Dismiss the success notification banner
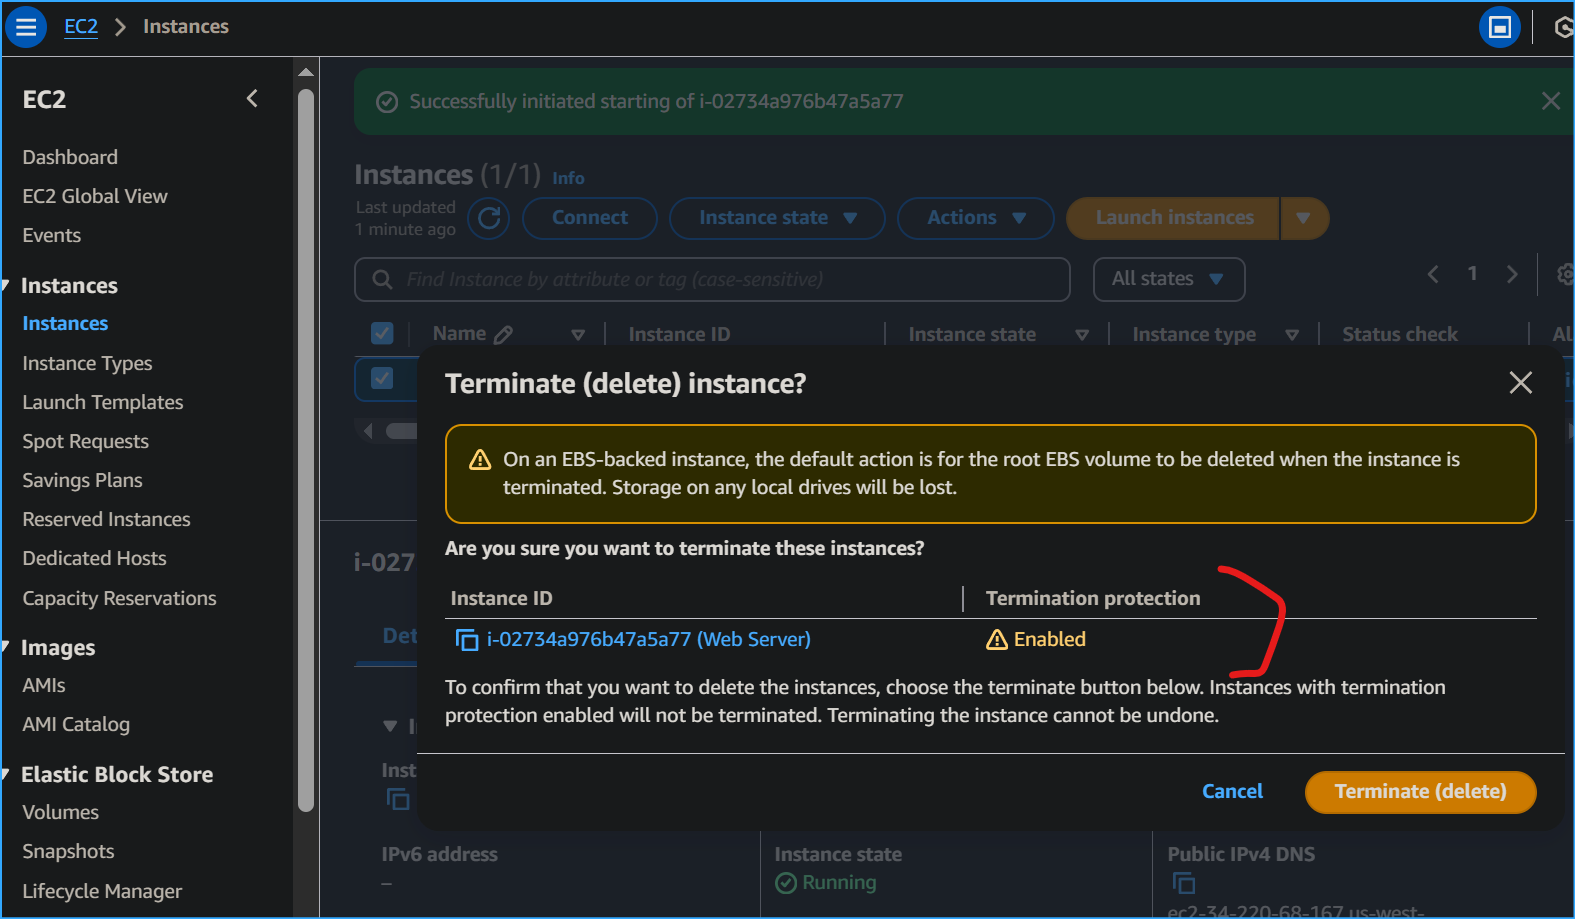Viewport: 1575px width, 919px height. point(1550,101)
